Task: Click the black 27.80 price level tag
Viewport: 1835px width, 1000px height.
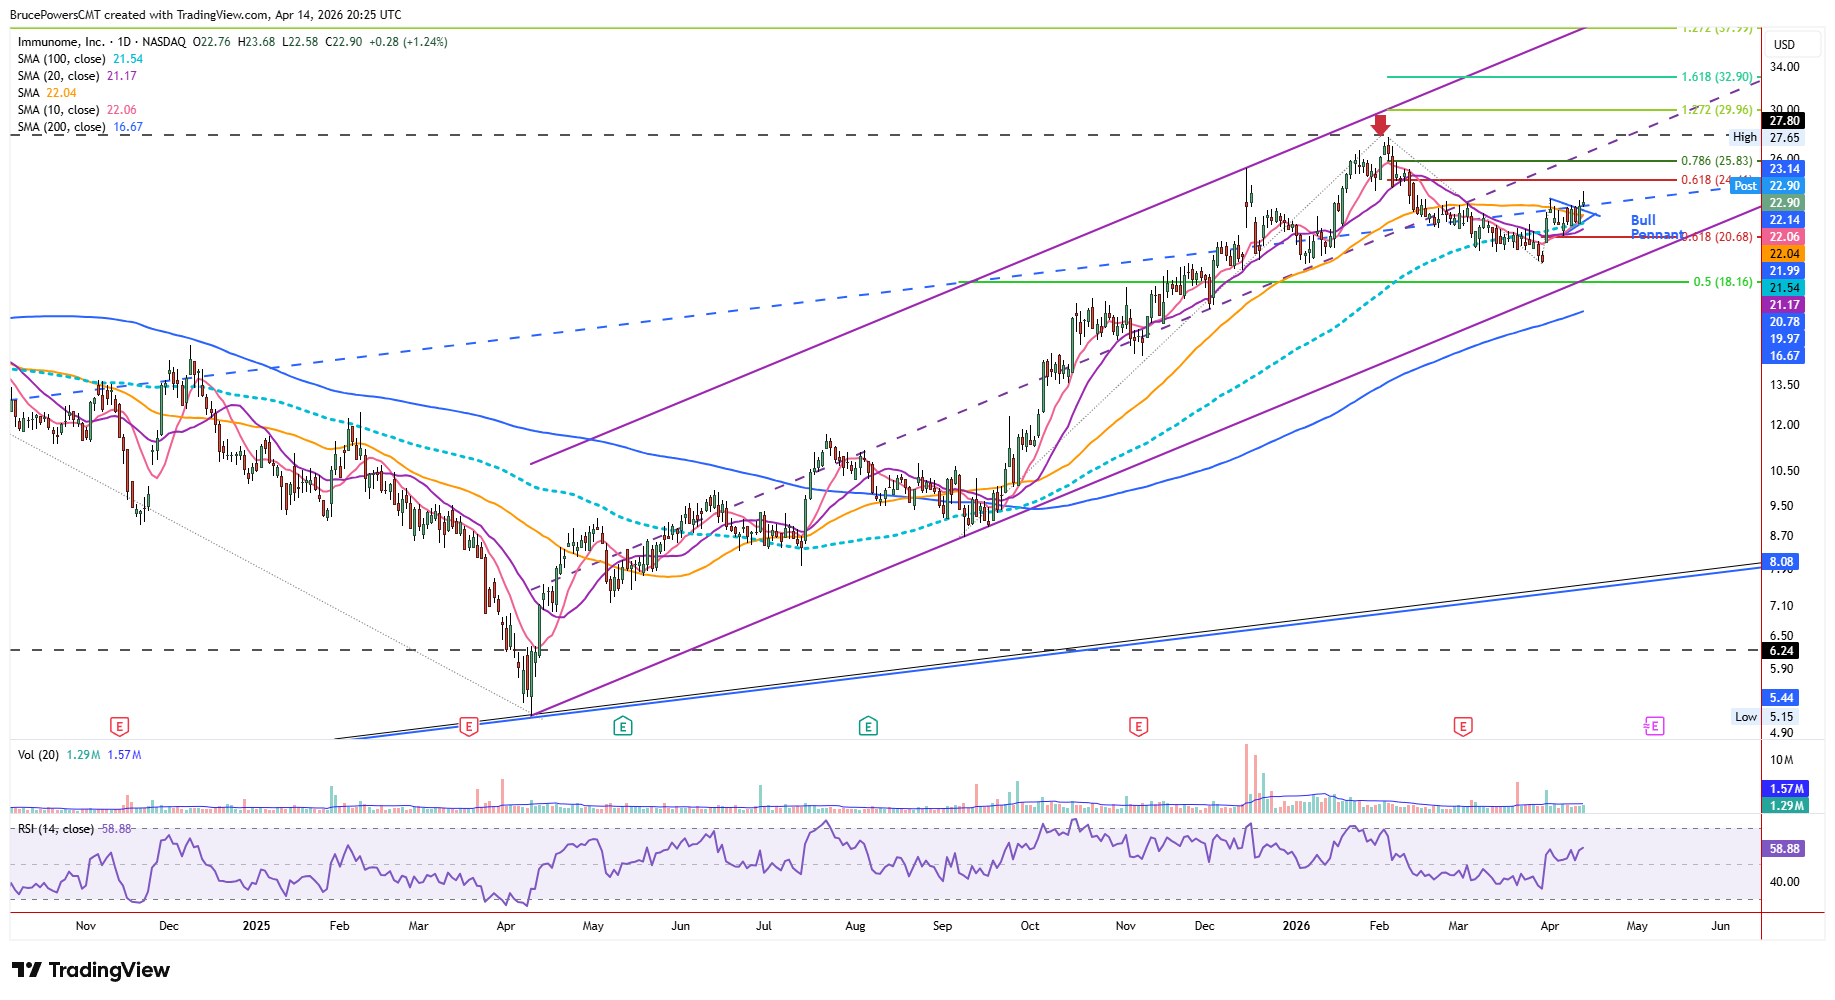Action: (1784, 121)
